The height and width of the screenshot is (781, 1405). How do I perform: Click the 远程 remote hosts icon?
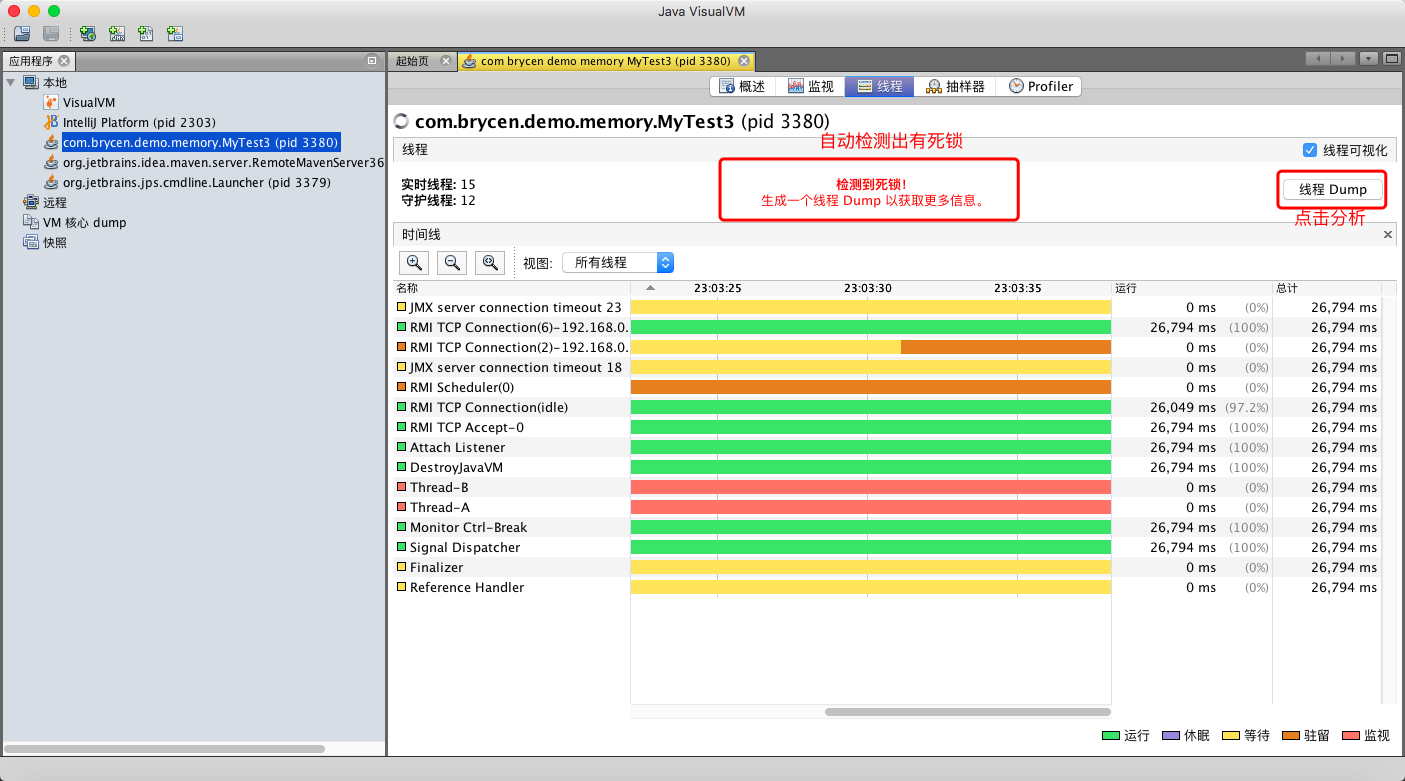(x=31, y=202)
